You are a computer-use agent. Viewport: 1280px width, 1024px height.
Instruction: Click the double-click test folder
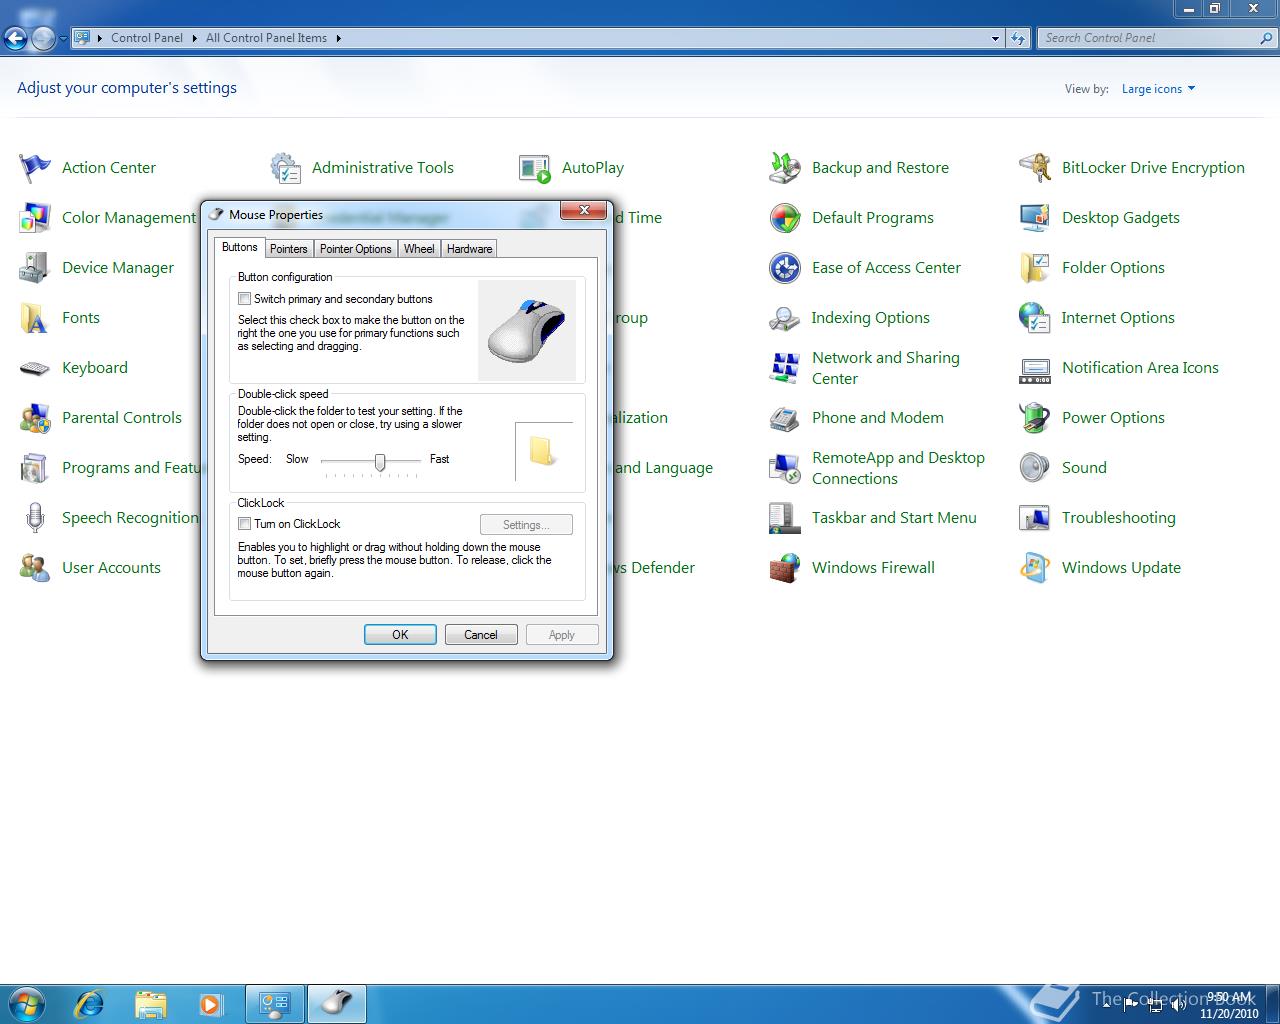[x=543, y=451]
